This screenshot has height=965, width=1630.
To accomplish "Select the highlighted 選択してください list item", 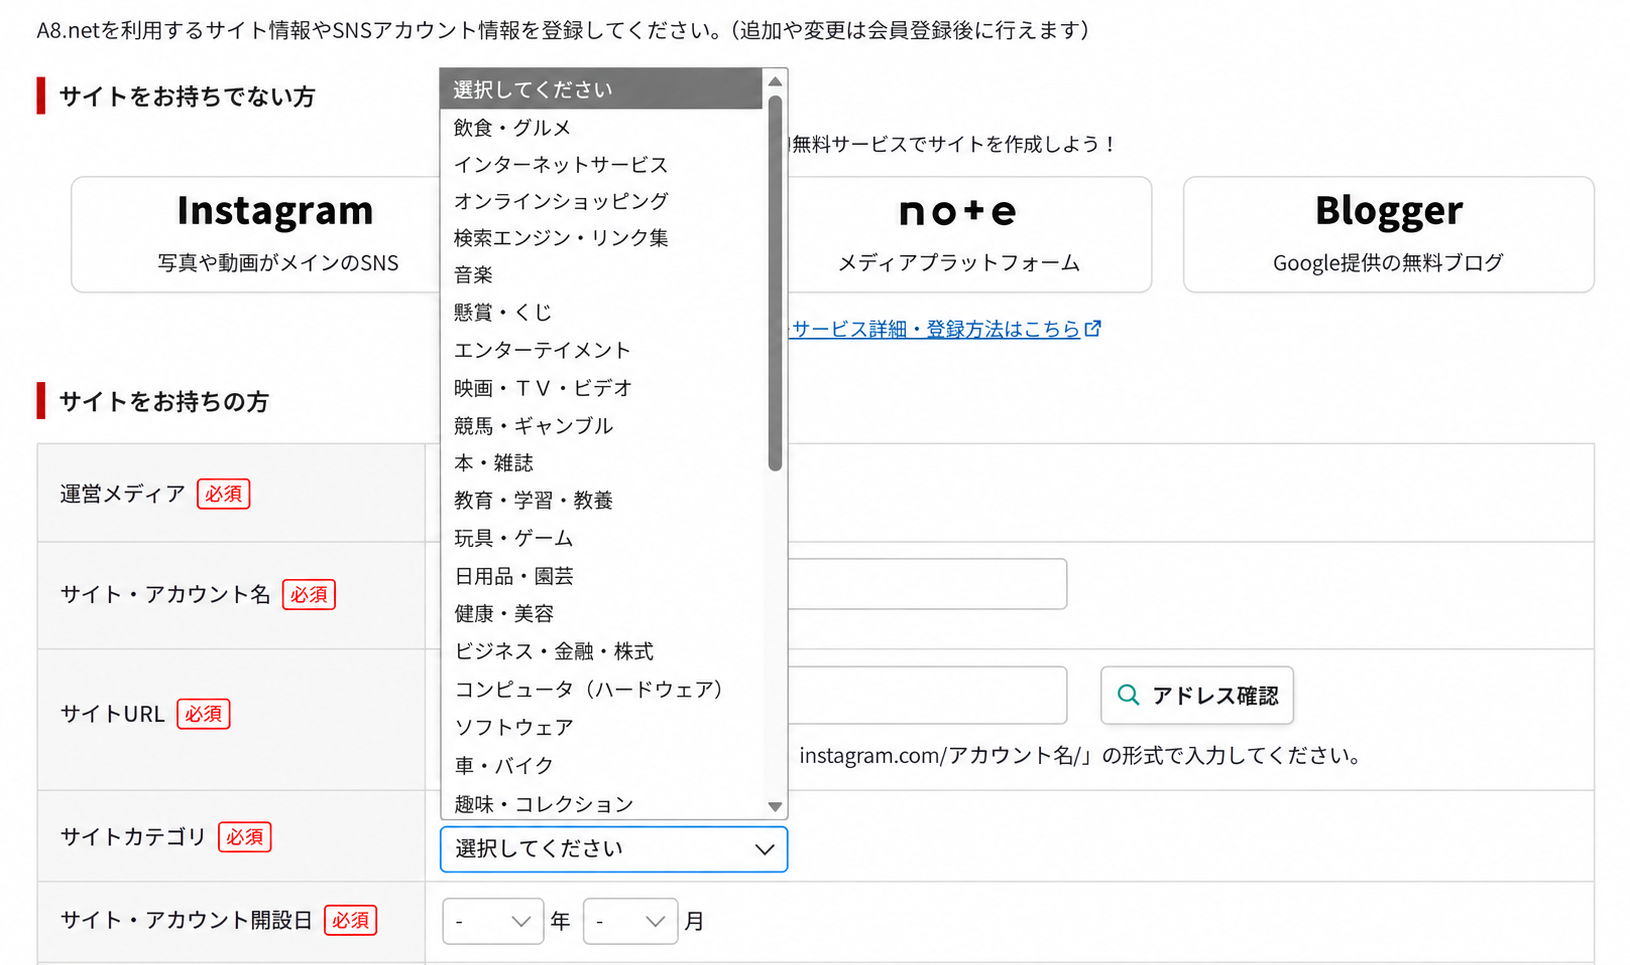I will [x=602, y=89].
